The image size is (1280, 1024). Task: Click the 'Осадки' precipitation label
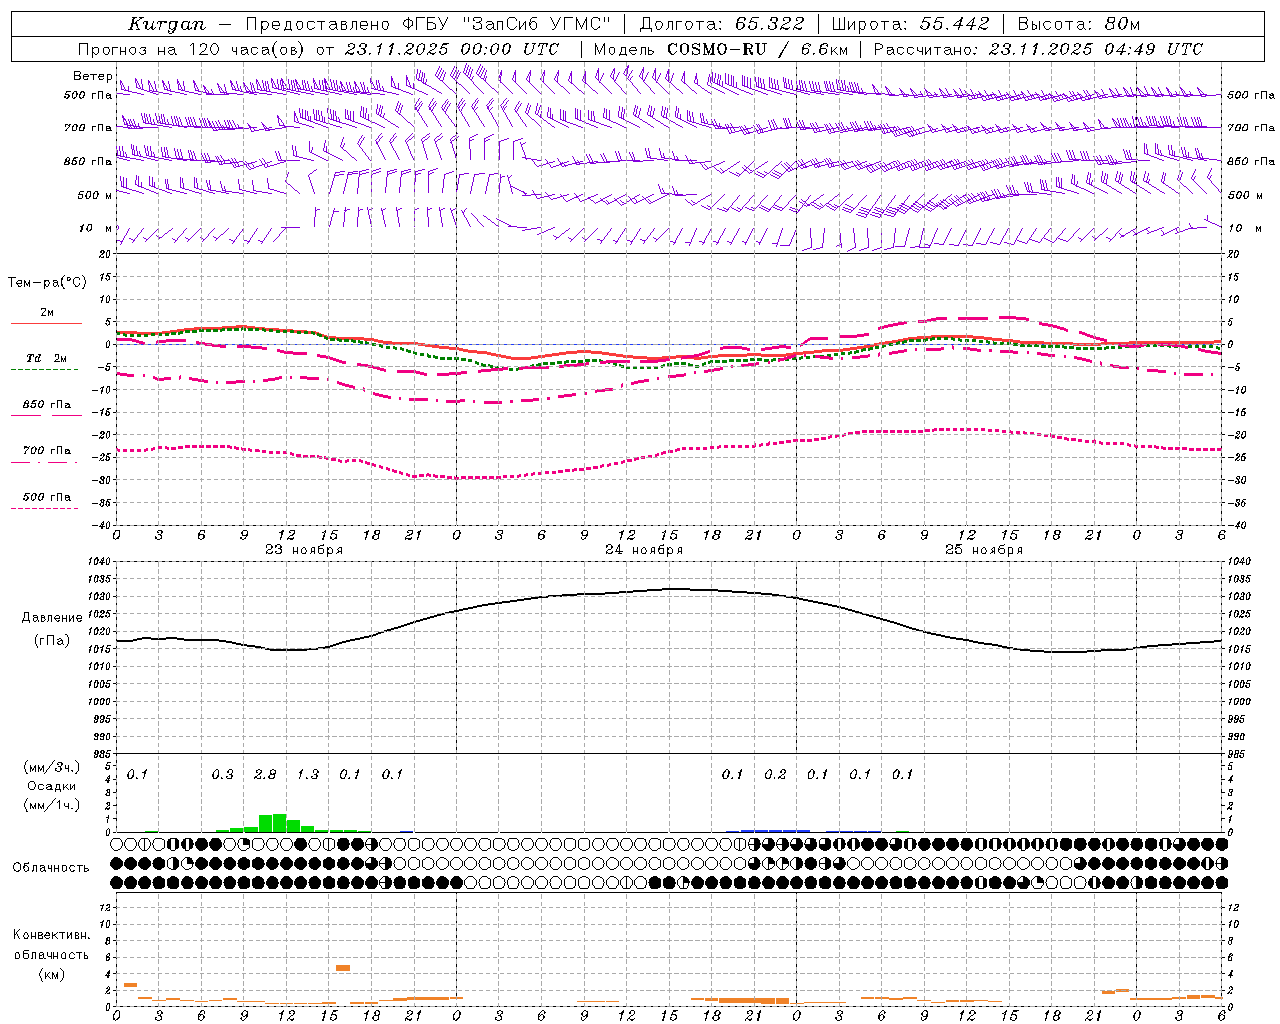click(52, 786)
